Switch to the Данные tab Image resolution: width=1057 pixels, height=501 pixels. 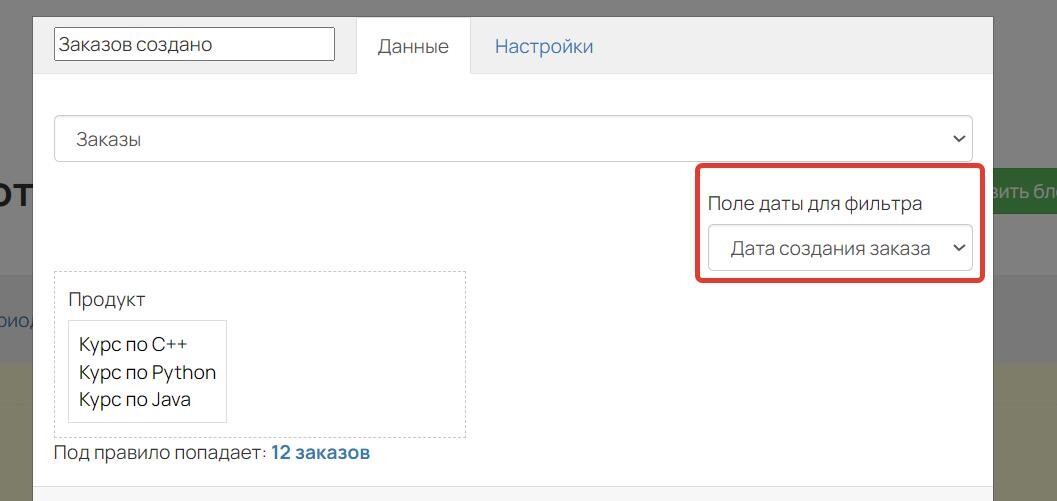413,46
